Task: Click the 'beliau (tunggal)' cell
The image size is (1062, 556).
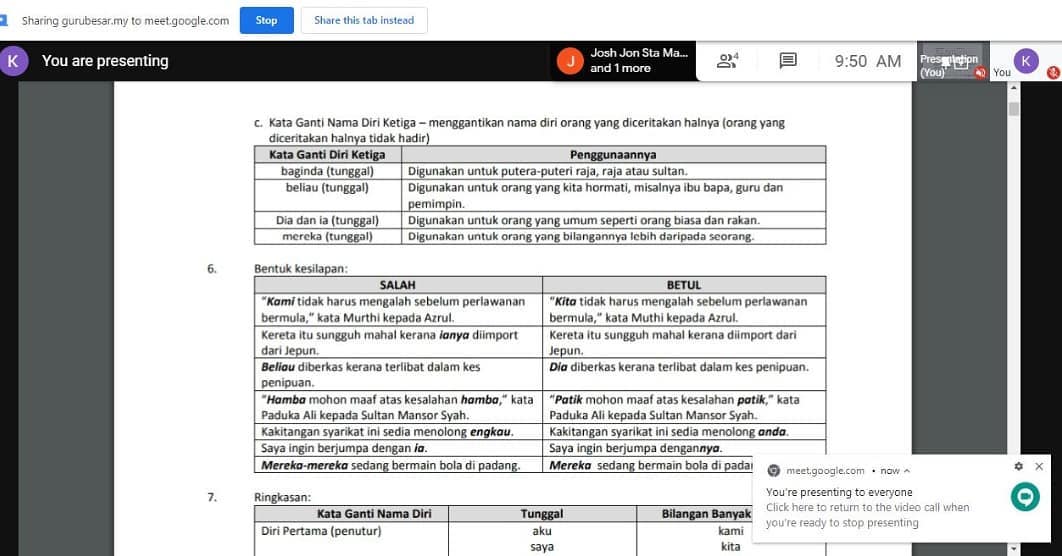Action: [x=327, y=196]
